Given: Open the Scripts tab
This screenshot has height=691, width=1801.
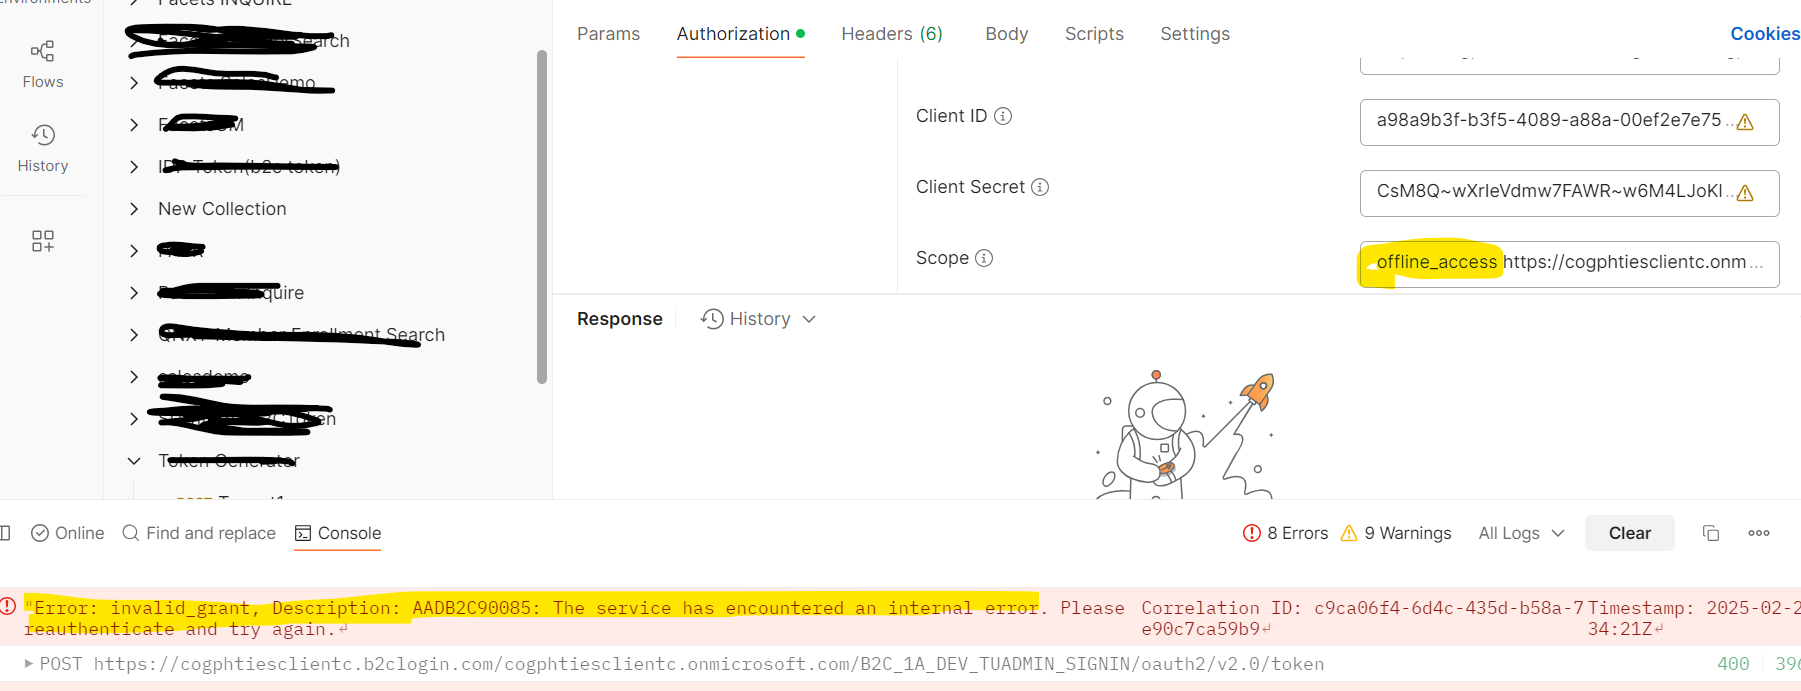Looking at the screenshot, I should tap(1094, 34).
